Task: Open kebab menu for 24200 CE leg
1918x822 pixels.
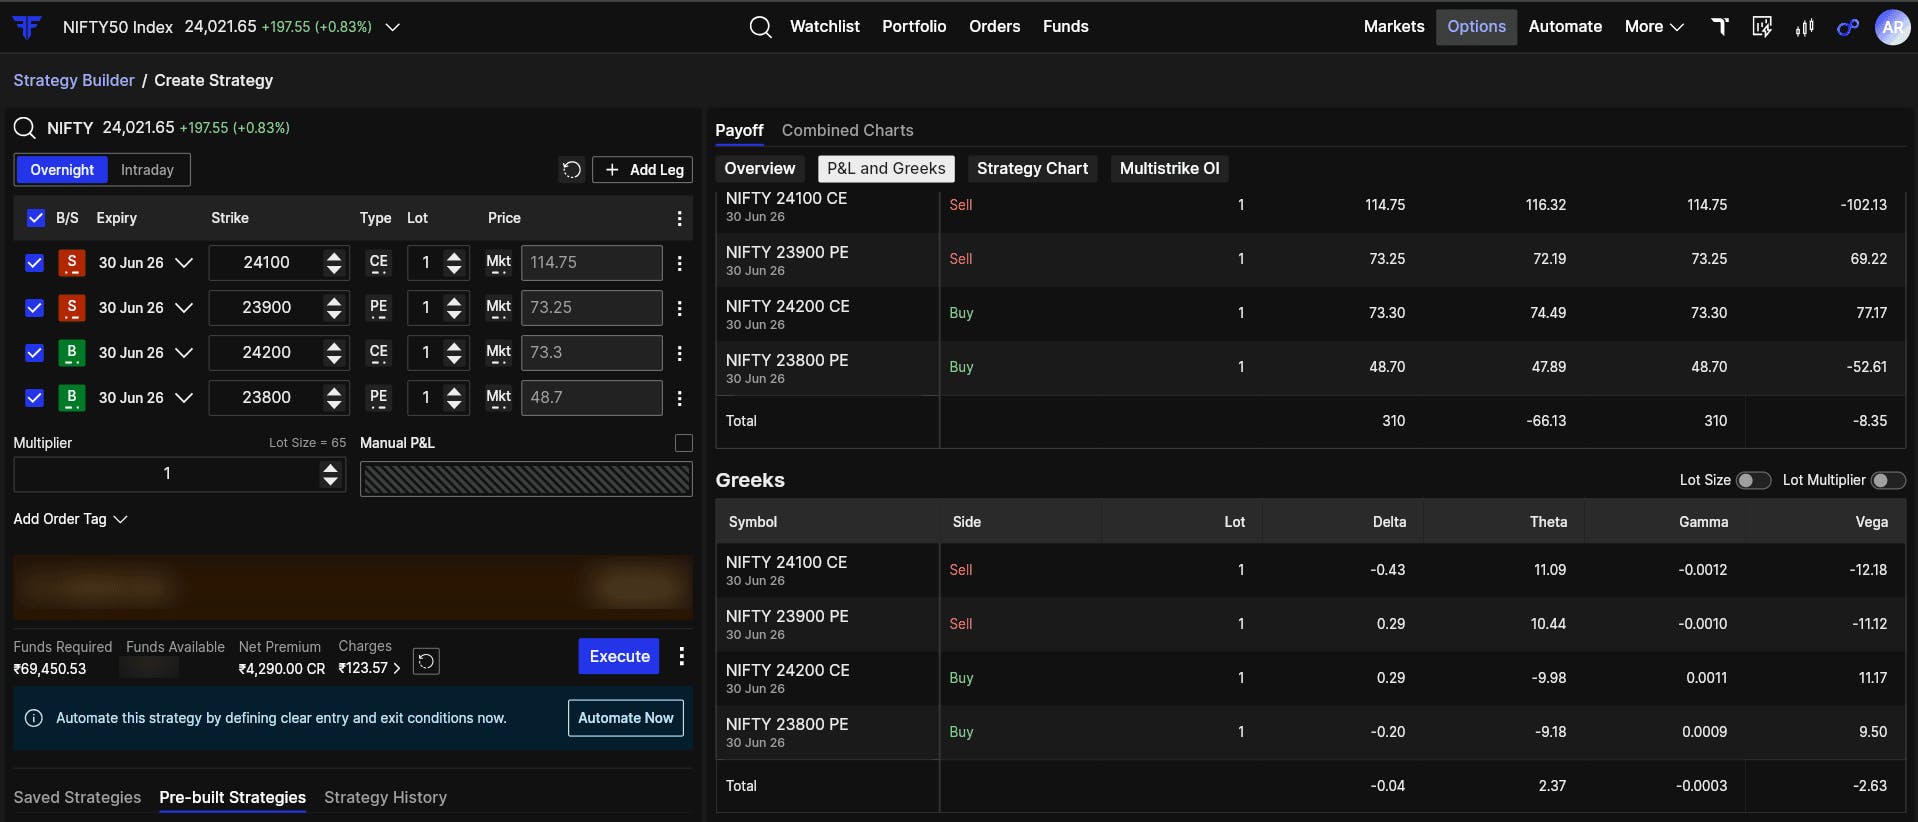Action: (x=680, y=353)
